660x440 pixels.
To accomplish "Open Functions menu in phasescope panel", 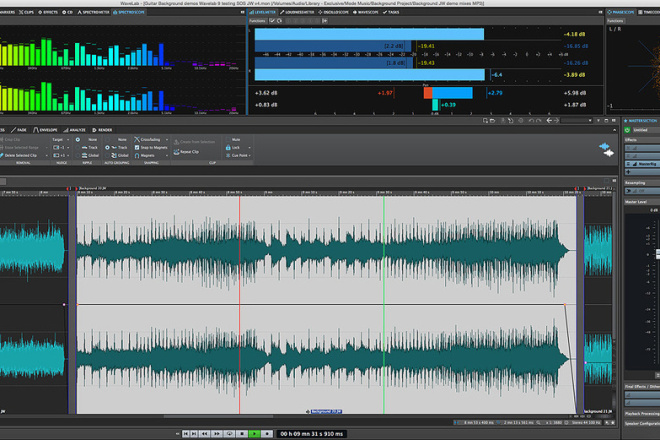I will (615, 21).
